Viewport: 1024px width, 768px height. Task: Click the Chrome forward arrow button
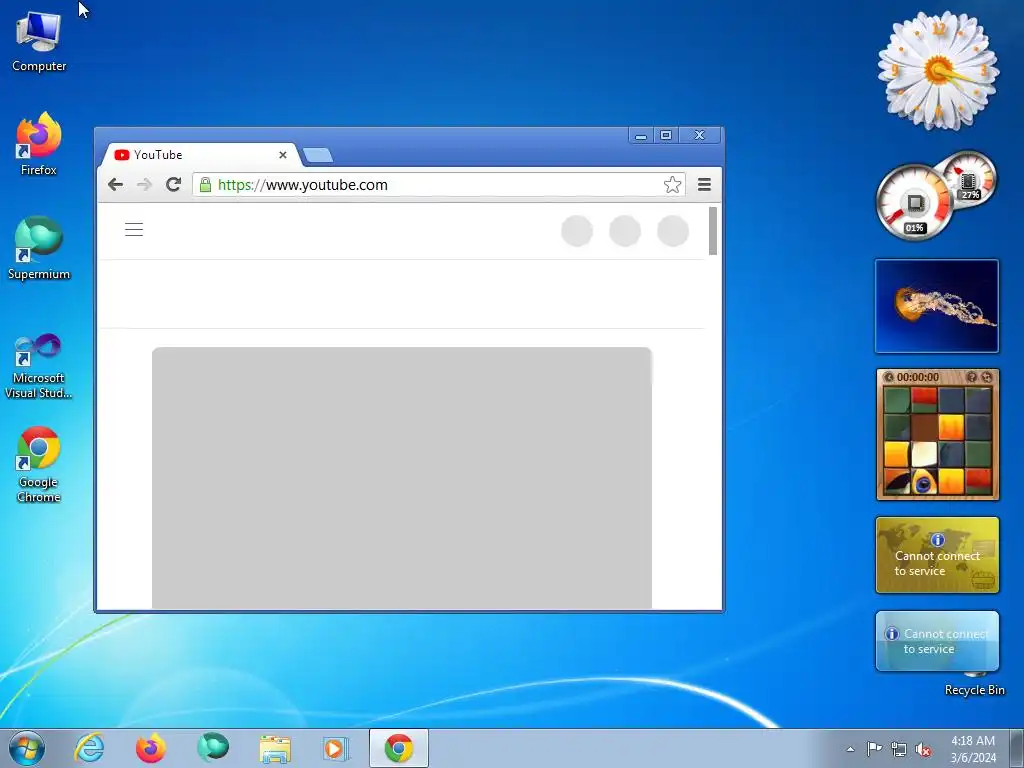[x=144, y=185]
